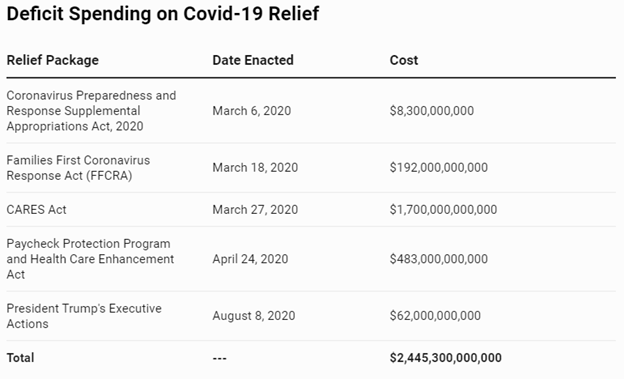Click the Date Enacted column header
This screenshot has height=379, width=624.
point(253,60)
